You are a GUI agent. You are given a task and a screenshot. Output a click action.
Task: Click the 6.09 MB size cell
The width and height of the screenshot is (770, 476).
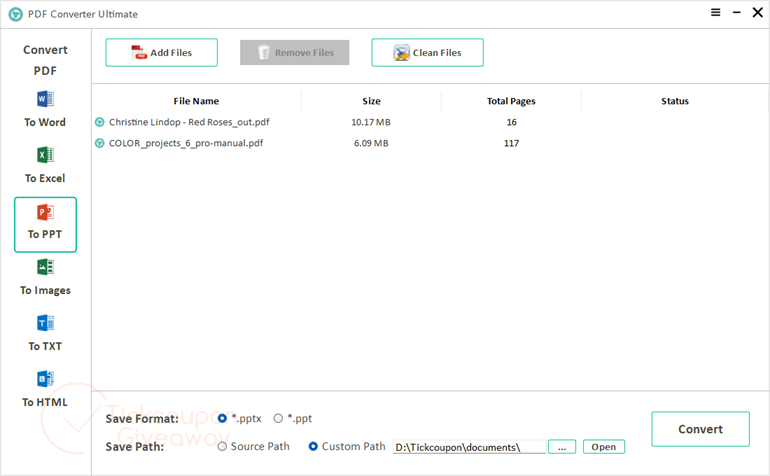pyautogui.click(x=371, y=143)
